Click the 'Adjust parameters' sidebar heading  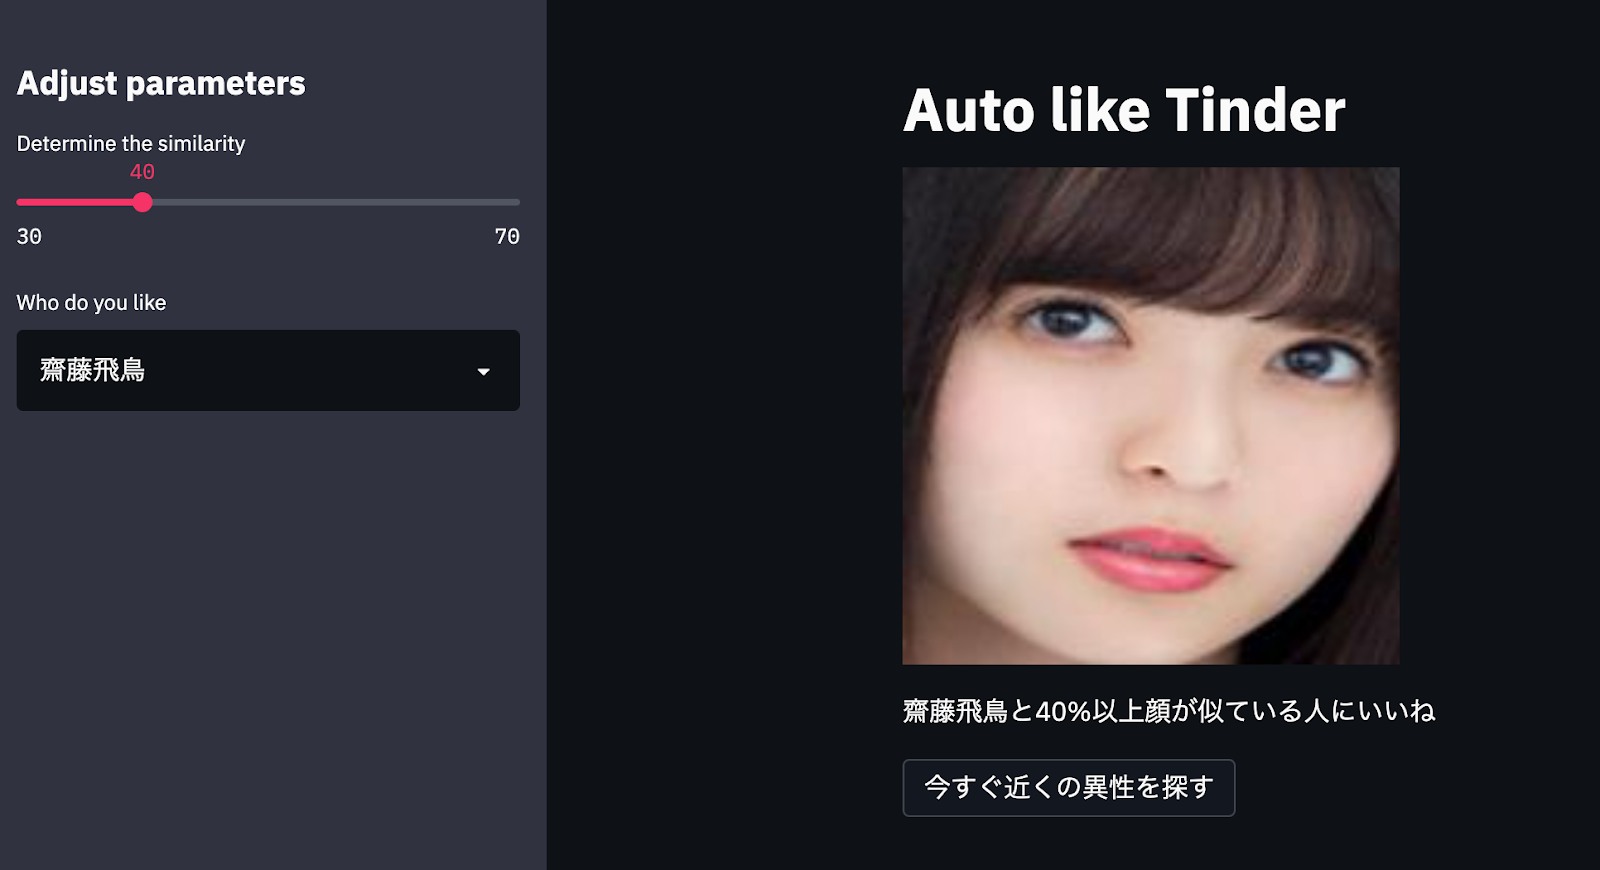(x=161, y=83)
